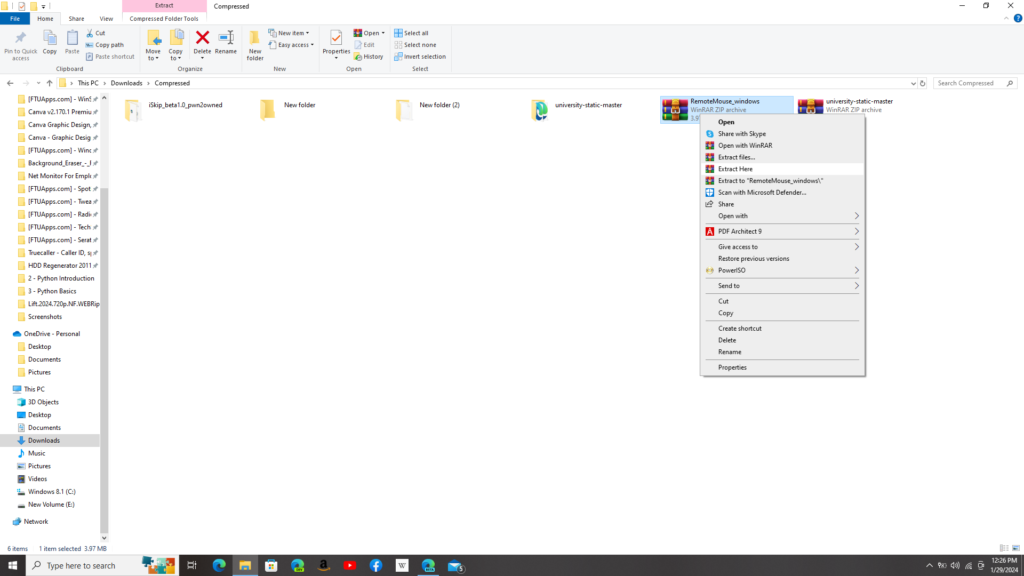
Task: Open Windows 8.1 (C:) drive
Action: pos(52,492)
